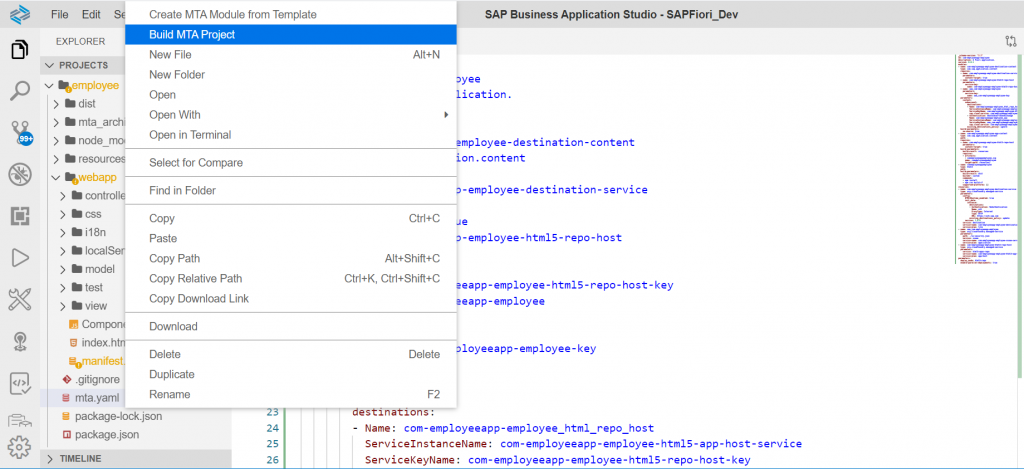Open the code checklist icon in activity bar
Image resolution: width=1024 pixels, height=469 pixels.
(x=20, y=383)
